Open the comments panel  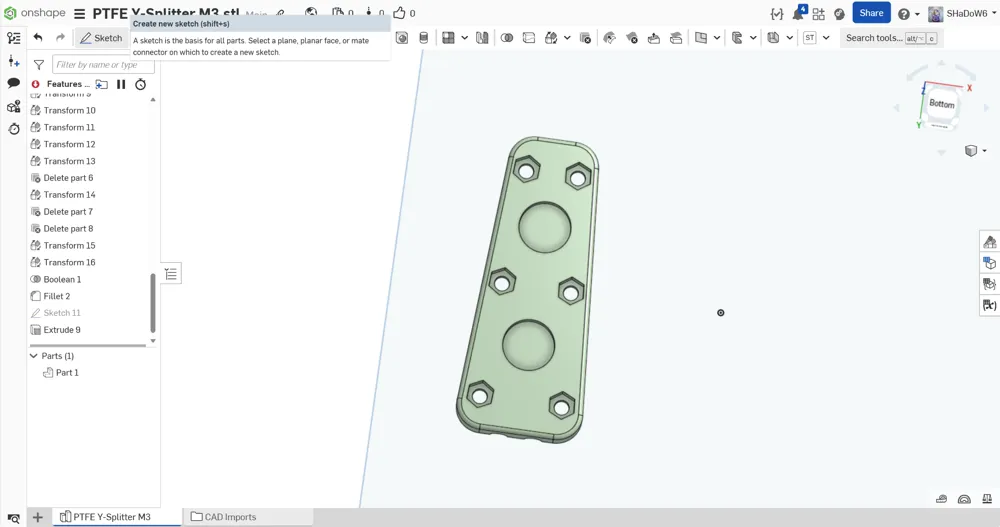[x=13, y=83]
